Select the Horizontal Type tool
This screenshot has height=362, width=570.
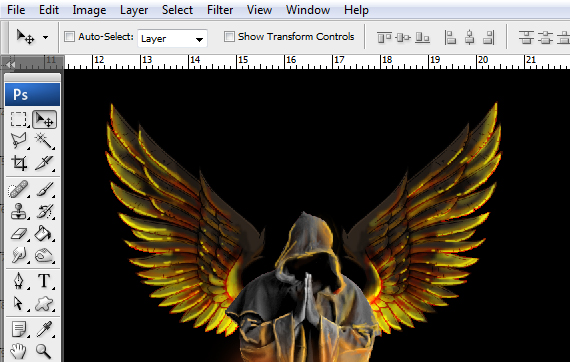(x=44, y=281)
